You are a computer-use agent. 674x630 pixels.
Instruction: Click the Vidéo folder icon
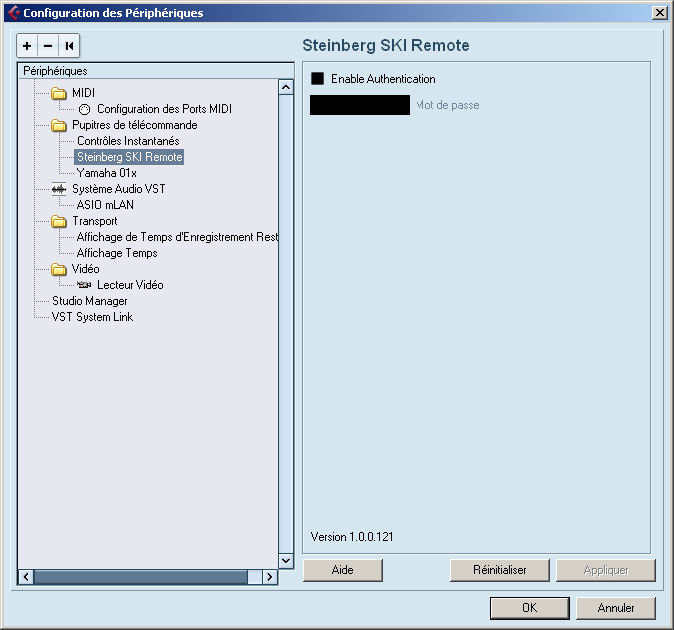pyautogui.click(x=58, y=269)
